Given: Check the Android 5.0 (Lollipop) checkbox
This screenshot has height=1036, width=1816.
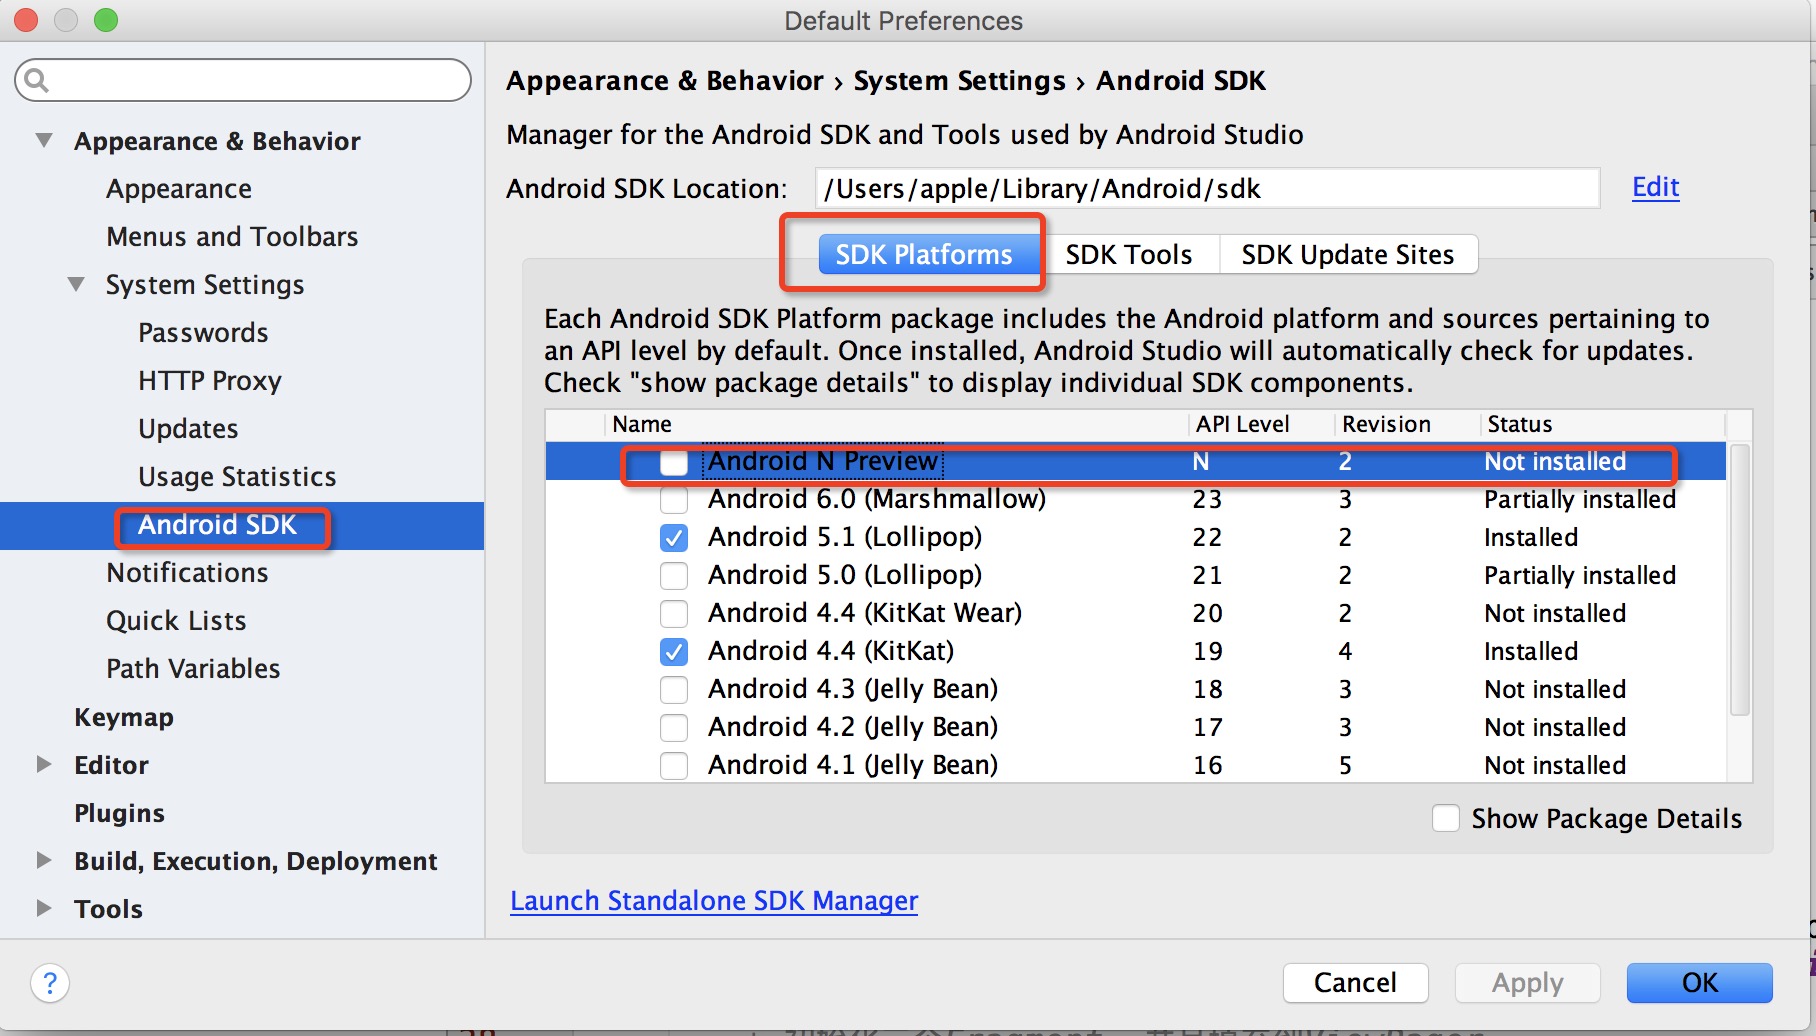Looking at the screenshot, I should 674,576.
